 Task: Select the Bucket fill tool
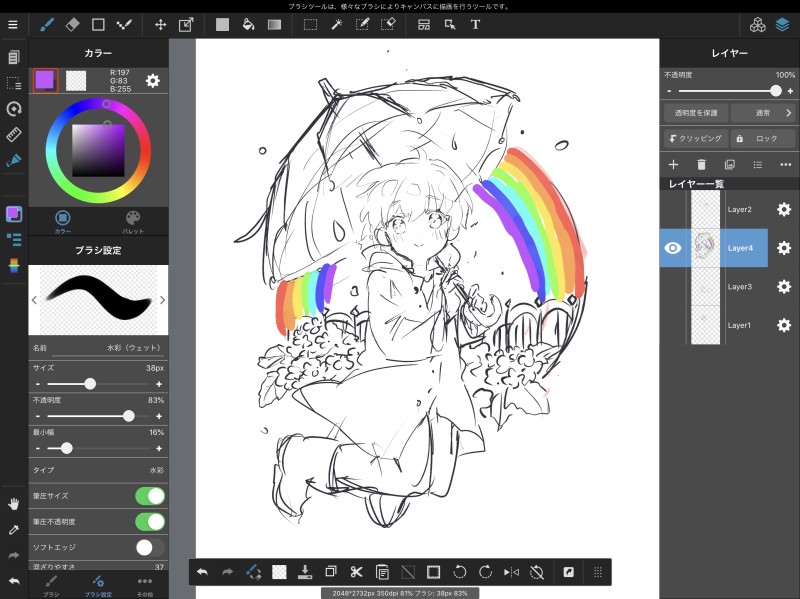[x=248, y=24]
